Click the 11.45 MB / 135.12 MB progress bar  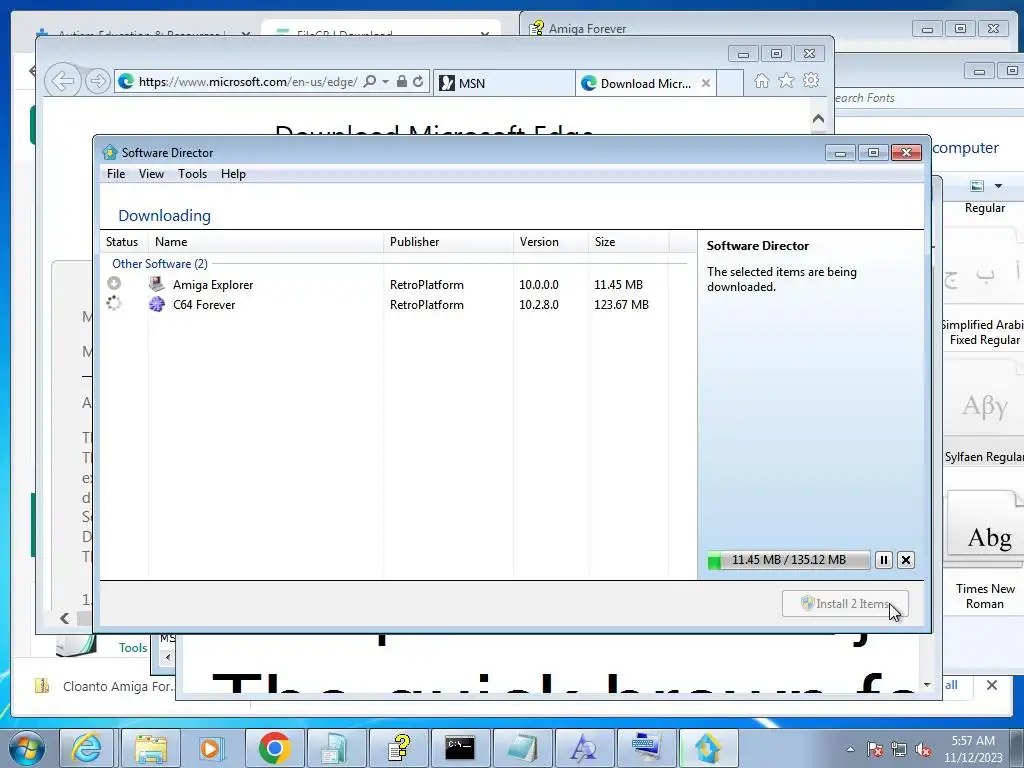(x=788, y=560)
